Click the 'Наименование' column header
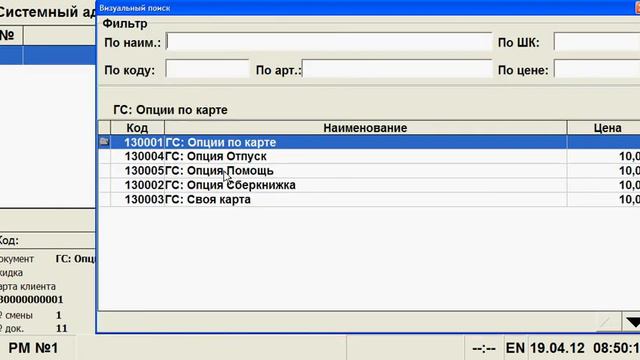The image size is (640, 360). (x=365, y=128)
